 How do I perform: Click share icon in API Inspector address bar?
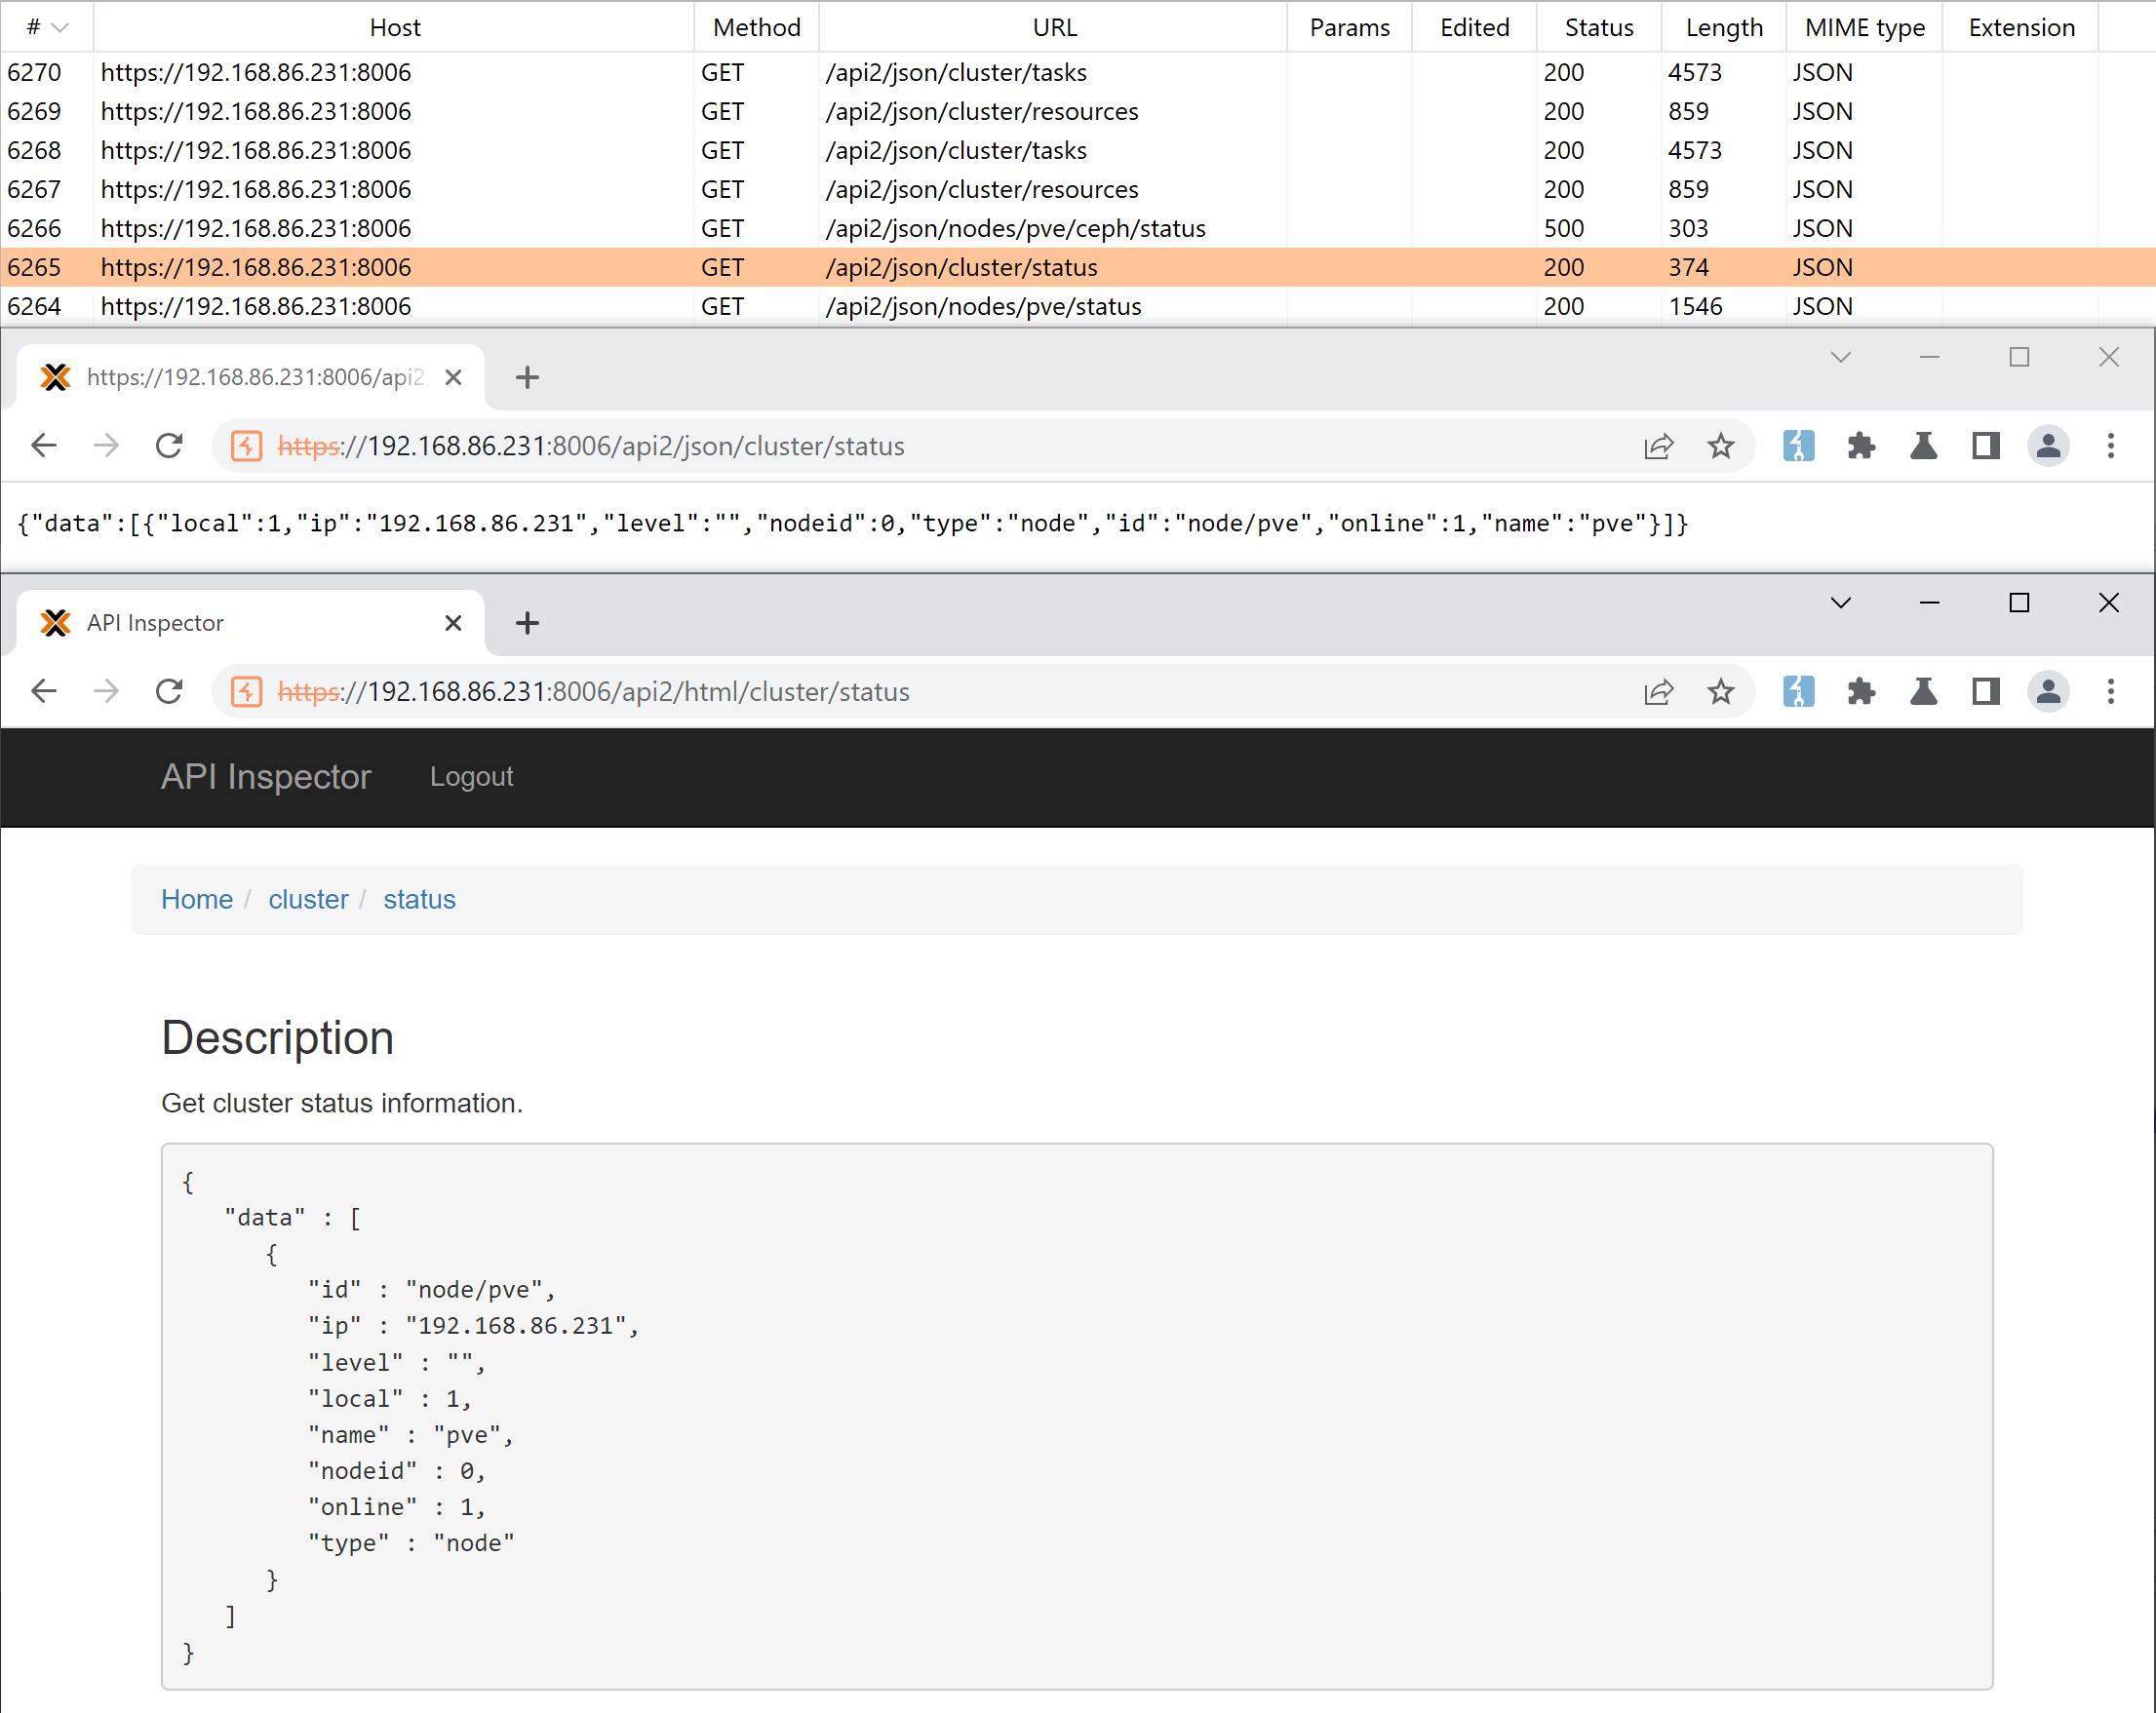[1658, 692]
